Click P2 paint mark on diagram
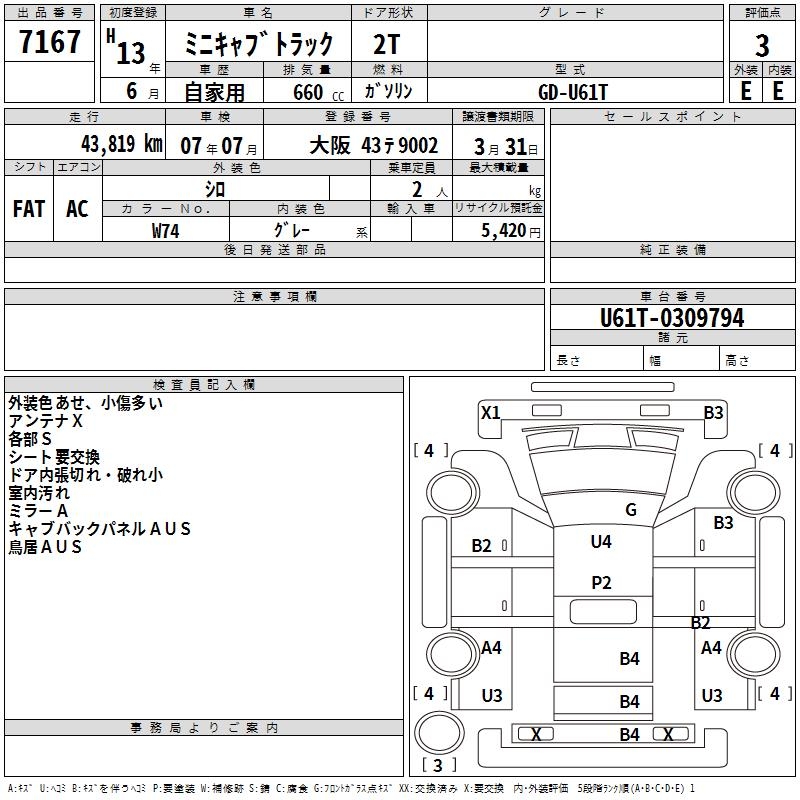The height and width of the screenshot is (800, 800). click(601, 583)
